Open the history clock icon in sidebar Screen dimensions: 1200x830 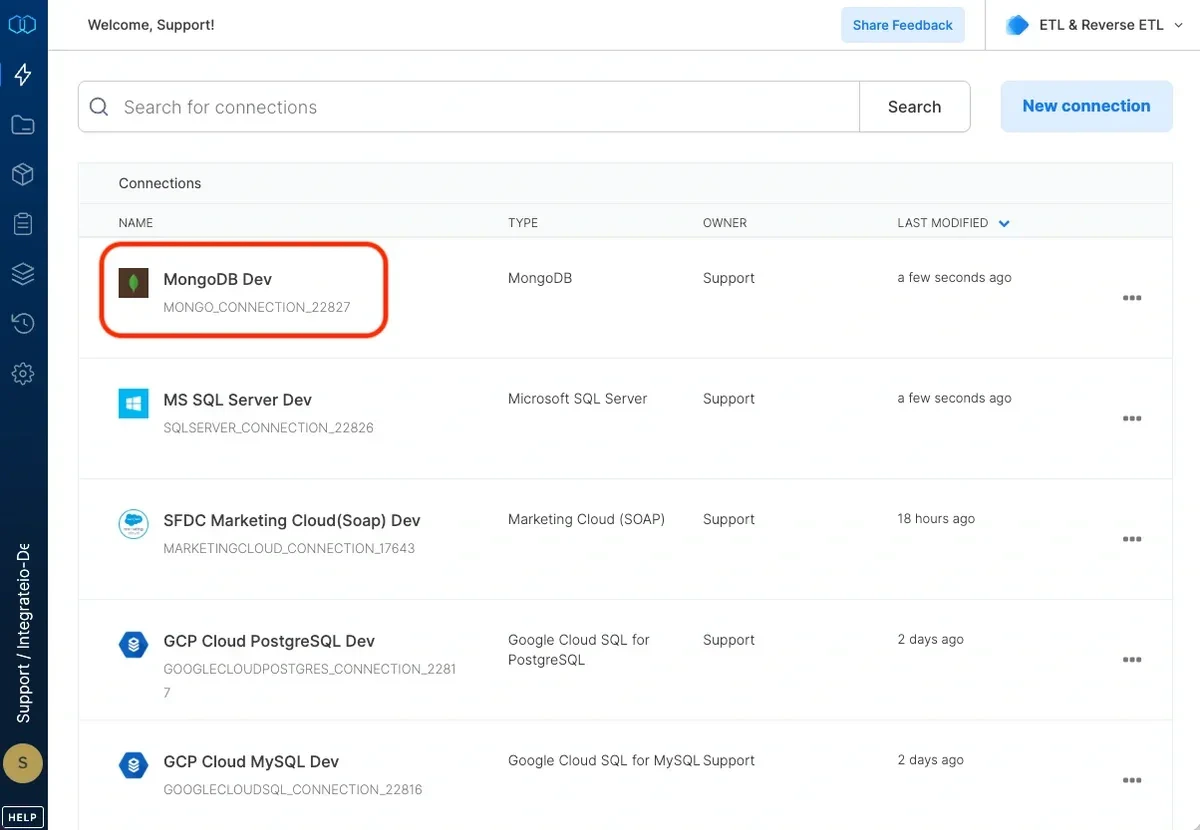pyautogui.click(x=23, y=323)
